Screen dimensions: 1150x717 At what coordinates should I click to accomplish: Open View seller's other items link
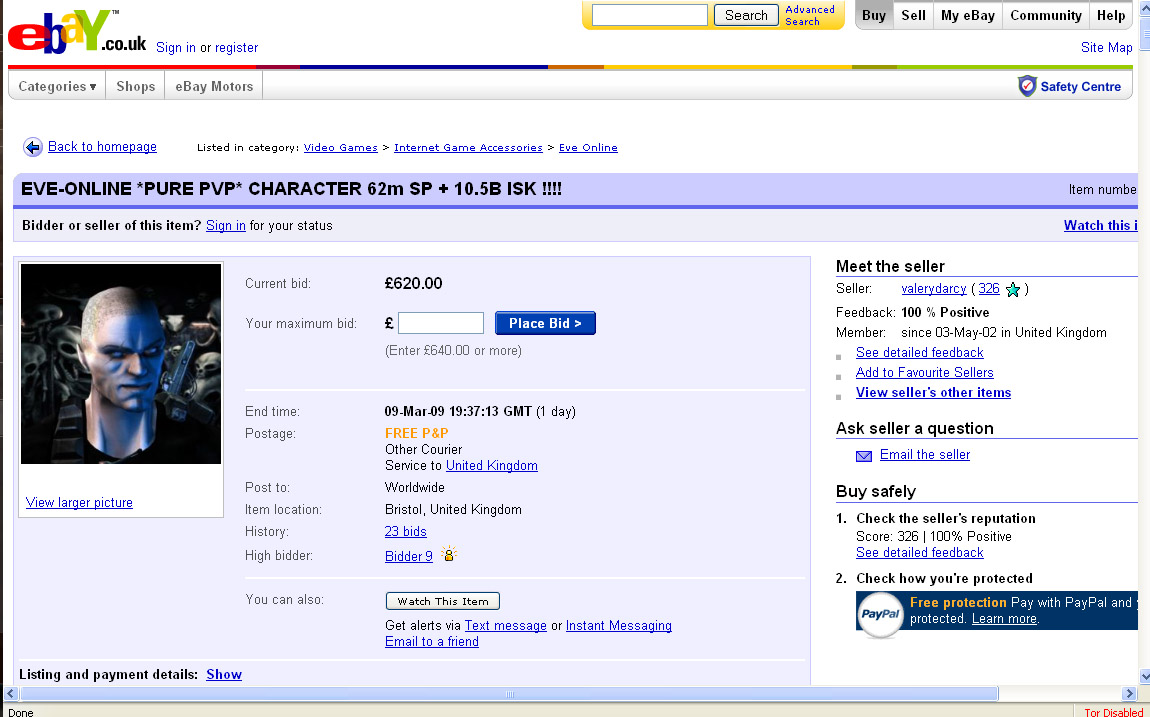coord(934,392)
